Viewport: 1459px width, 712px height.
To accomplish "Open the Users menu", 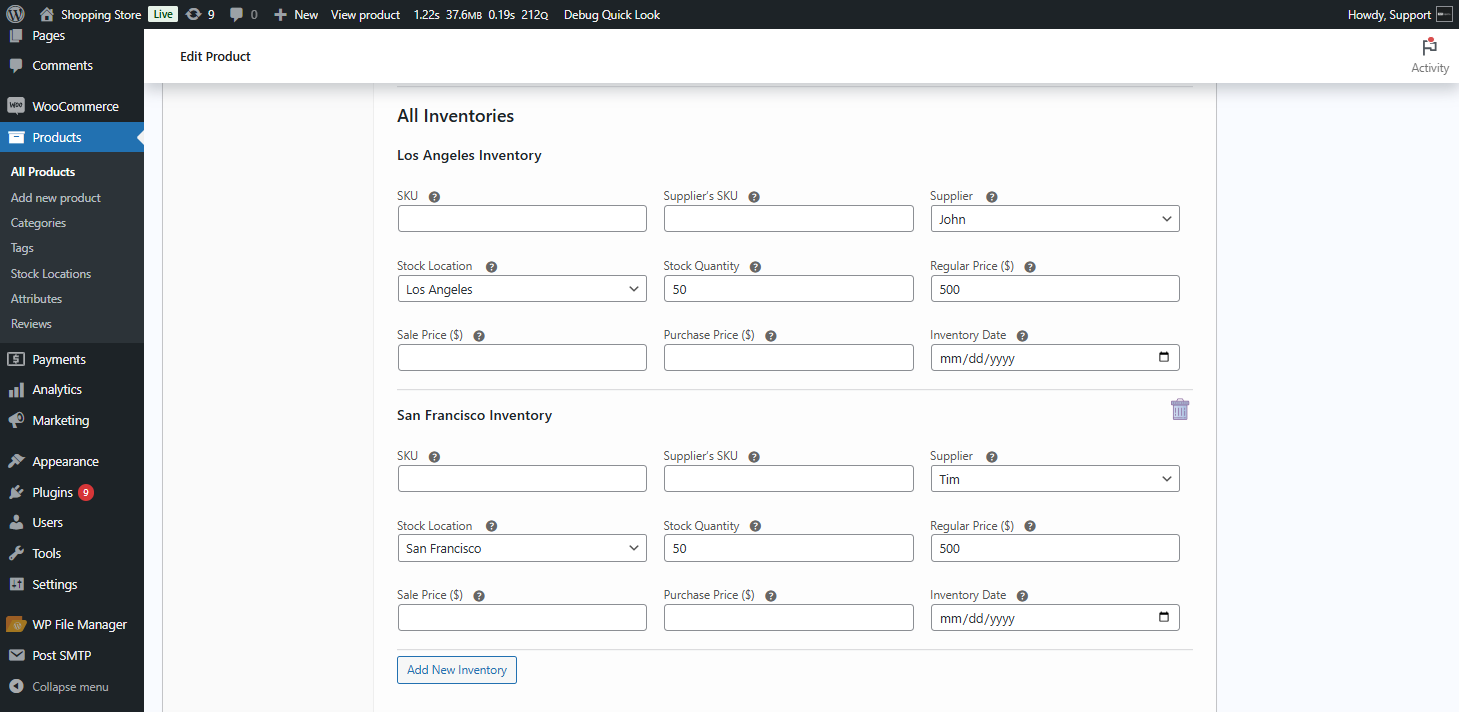I will pyautogui.click(x=72, y=523).
